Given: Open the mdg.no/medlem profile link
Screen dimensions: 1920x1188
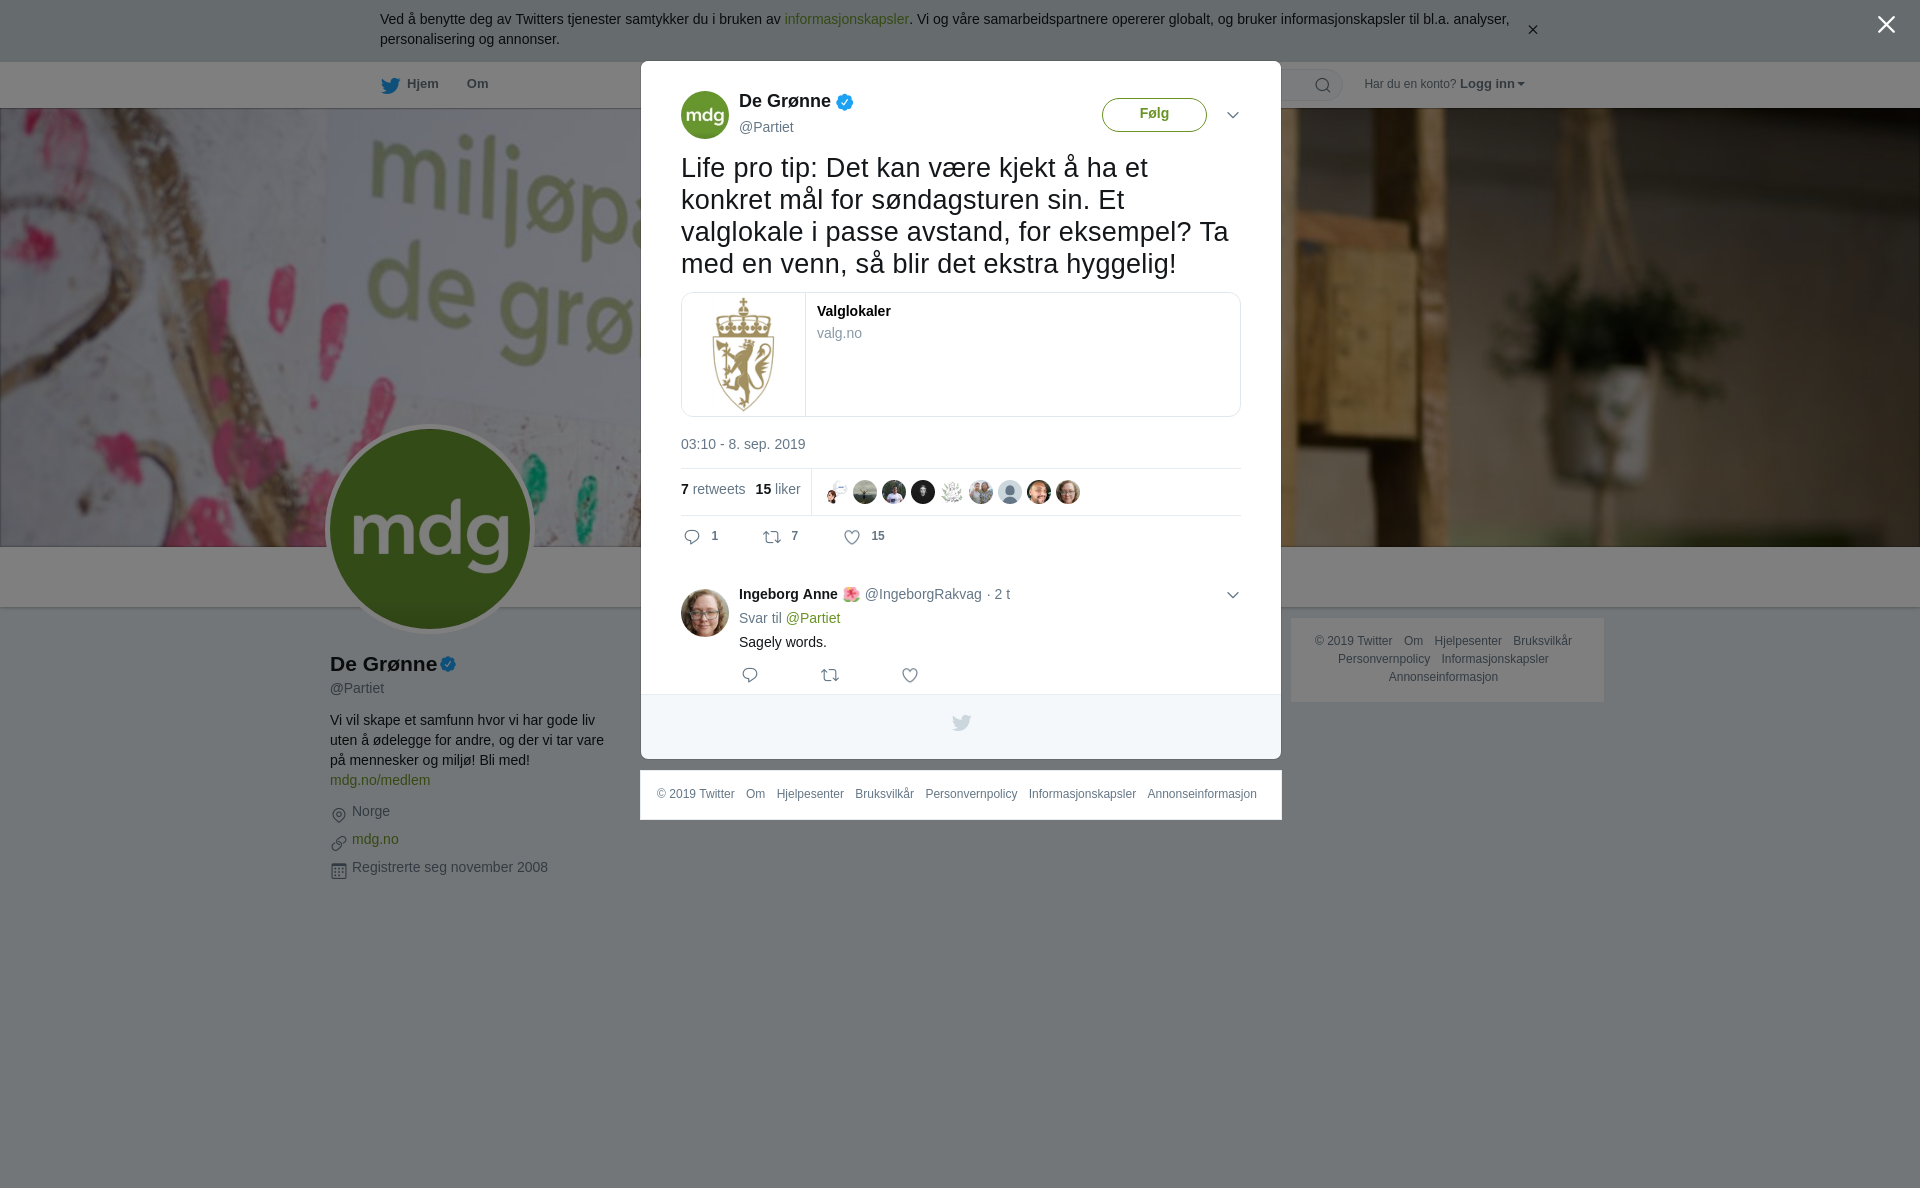Looking at the screenshot, I should pos(380,780).
